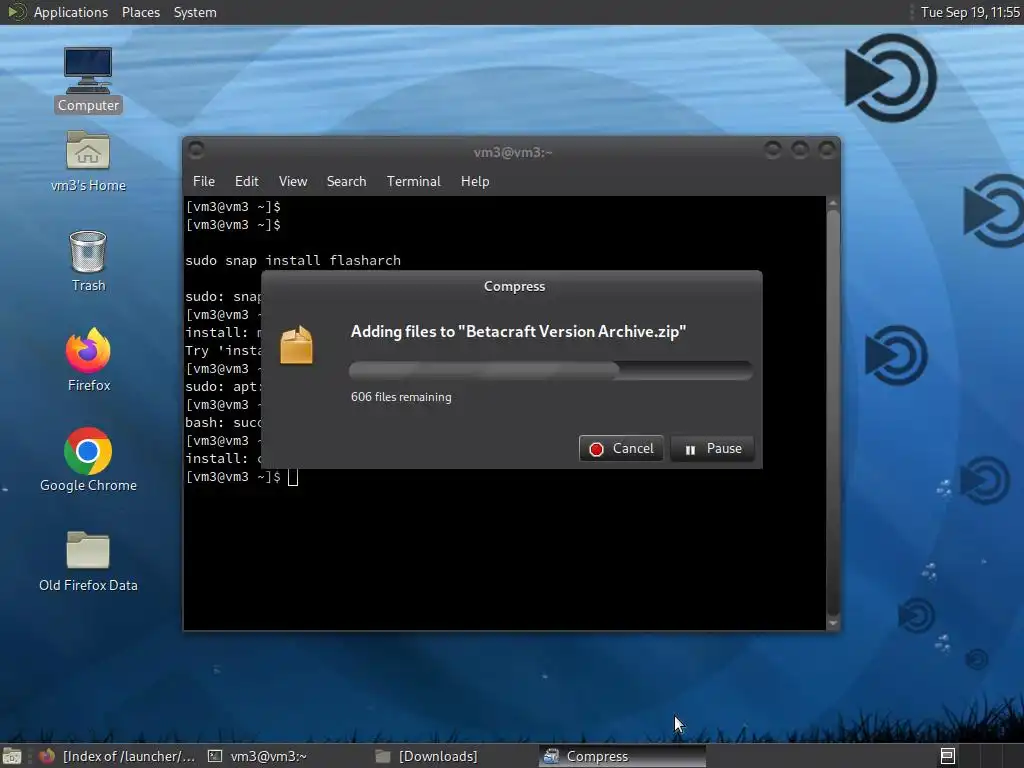This screenshot has height=768, width=1024.
Task: Click the terminal scrollbar down arrow
Action: point(833,624)
